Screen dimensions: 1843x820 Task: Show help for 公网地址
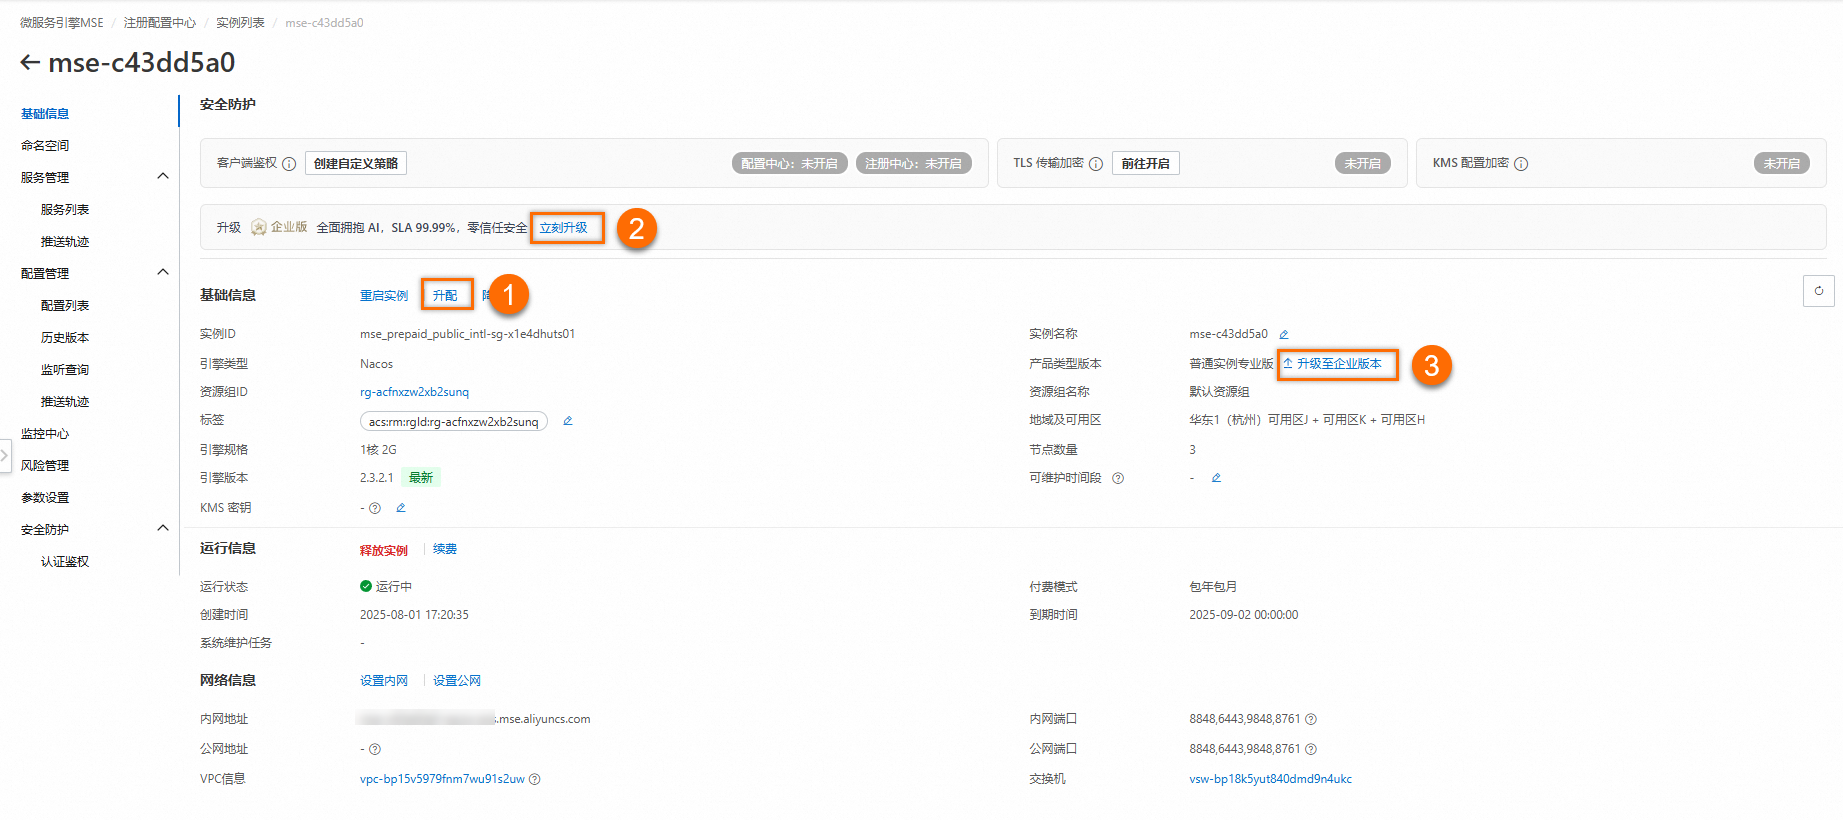375,749
